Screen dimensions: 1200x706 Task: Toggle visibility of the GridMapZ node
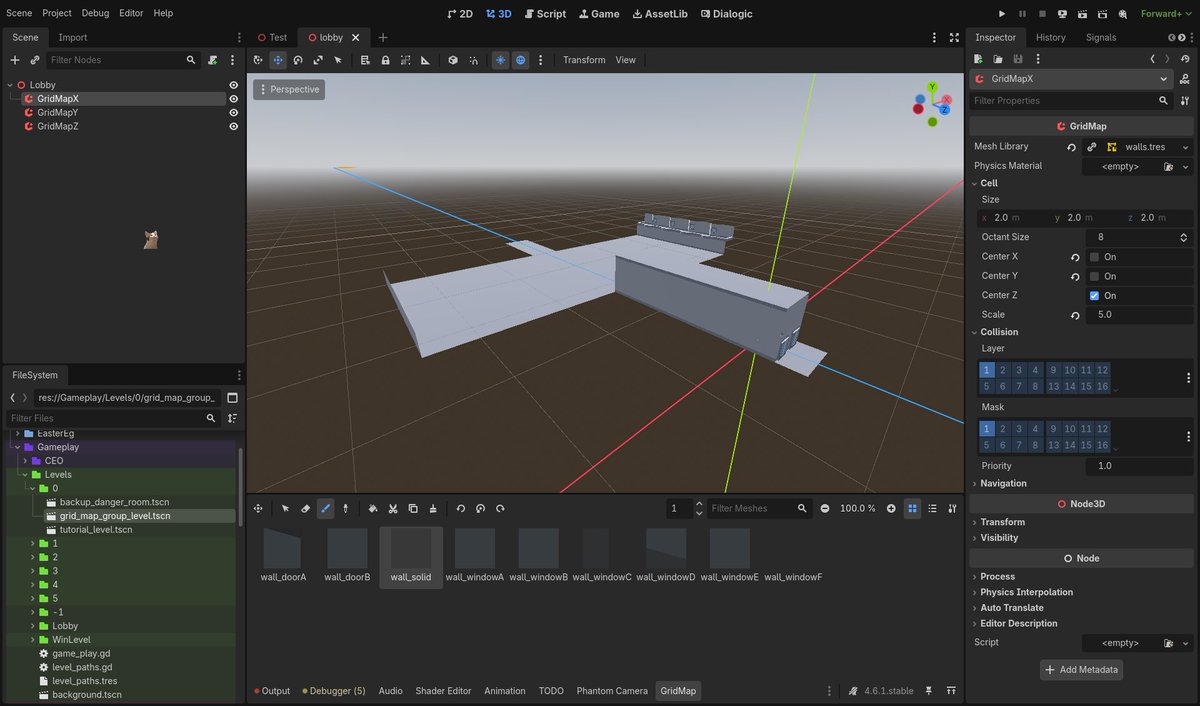[234, 126]
